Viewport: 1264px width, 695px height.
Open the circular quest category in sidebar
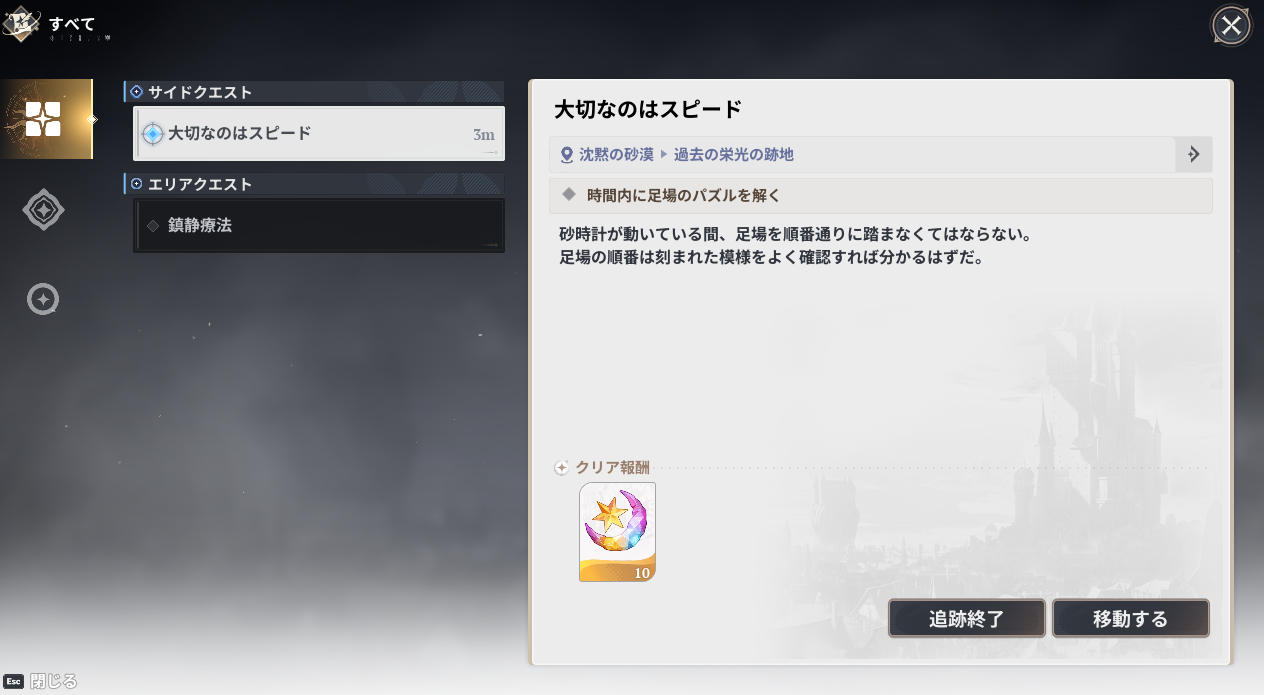(43, 299)
